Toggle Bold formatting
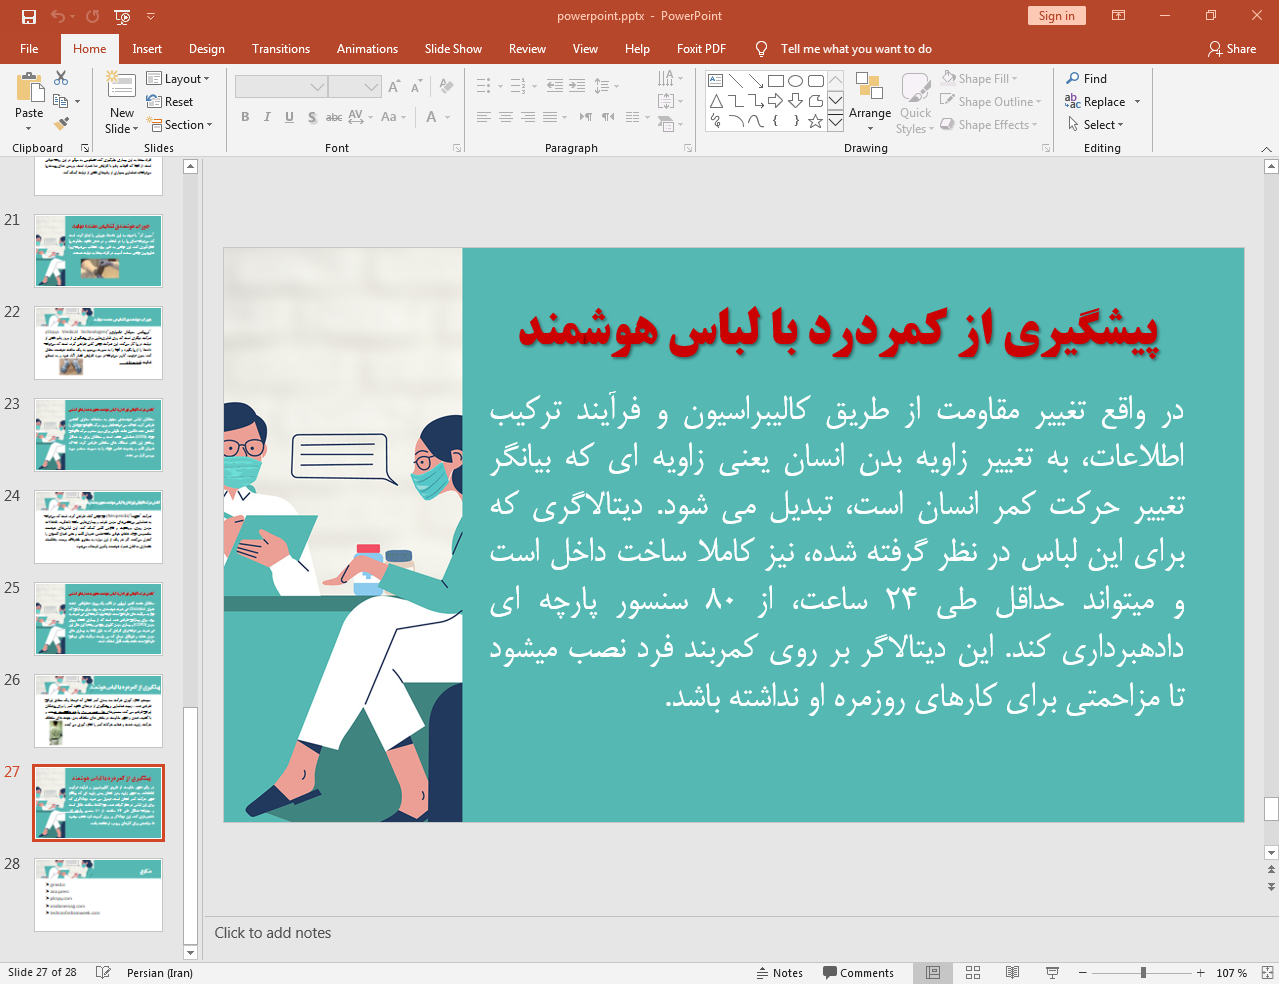 pyautogui.click(x=245, y=117)
